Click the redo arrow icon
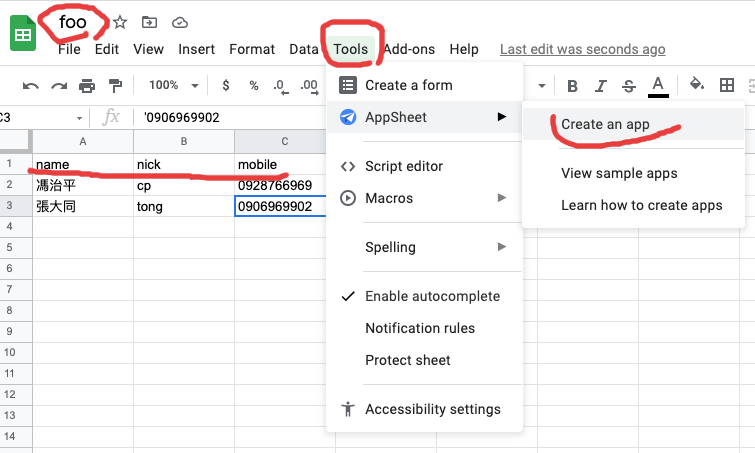Image resolution: width=755 pixels, height=453 pixels. pos(59,86)
